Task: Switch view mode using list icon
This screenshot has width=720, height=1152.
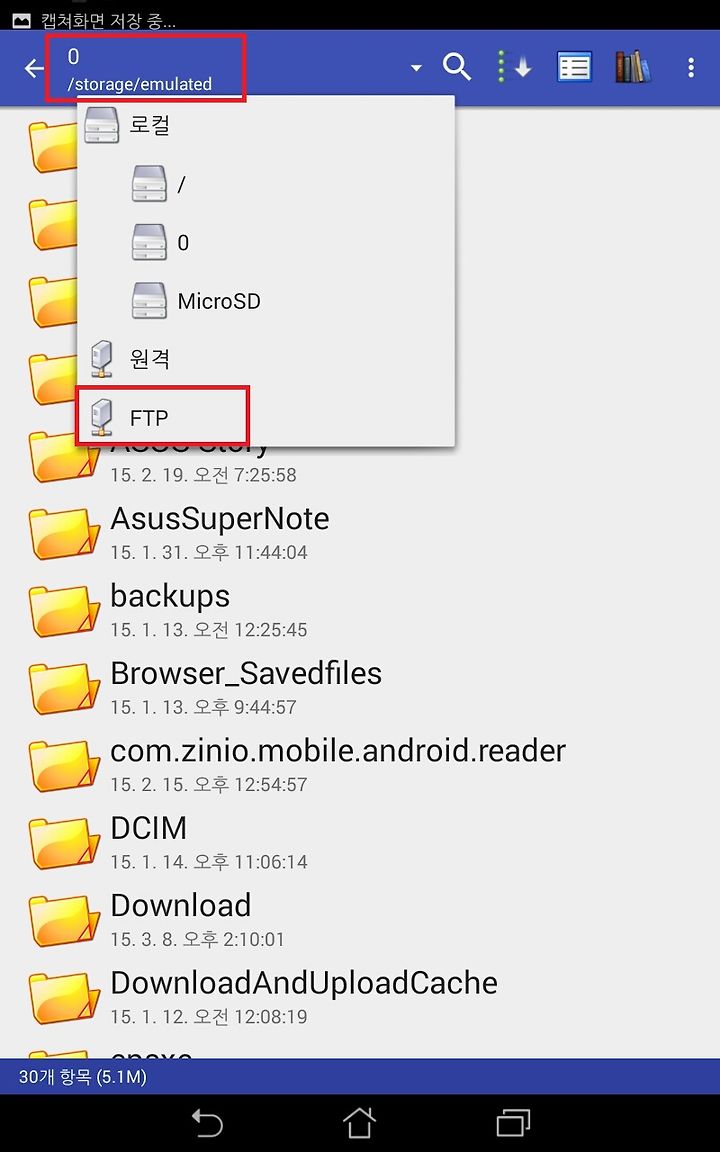Action: coord(574,67)
